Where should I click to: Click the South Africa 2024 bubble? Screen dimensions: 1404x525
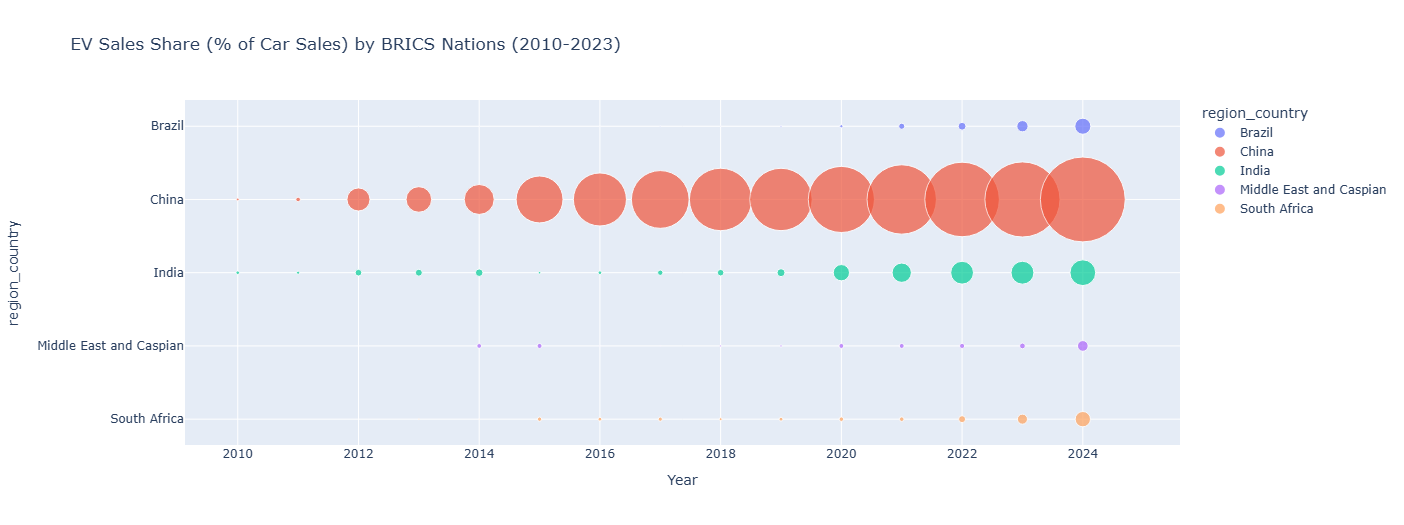pos(1082,419)
